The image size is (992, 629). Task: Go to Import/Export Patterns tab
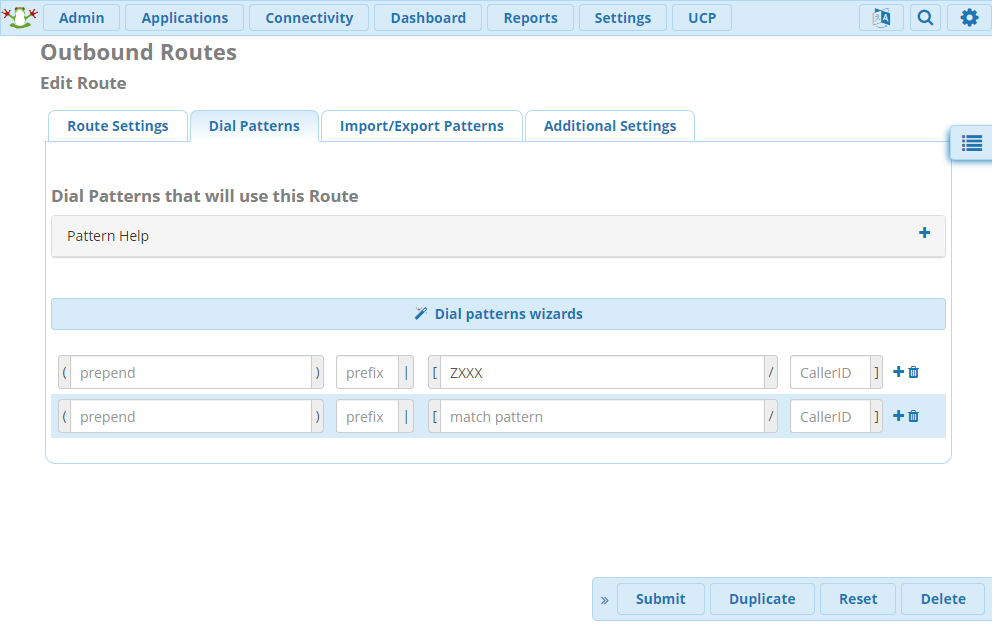[422, 126]
